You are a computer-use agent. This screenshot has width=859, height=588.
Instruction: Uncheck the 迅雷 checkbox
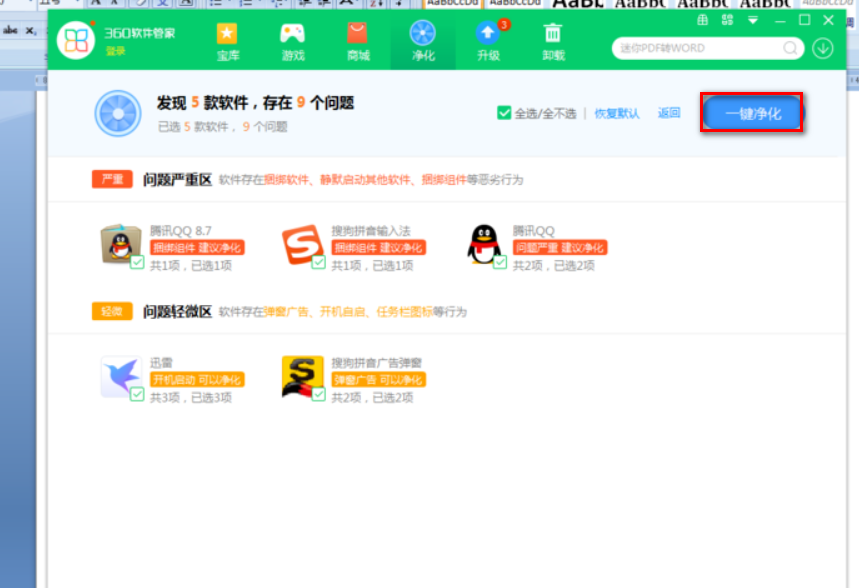point(137,395)
